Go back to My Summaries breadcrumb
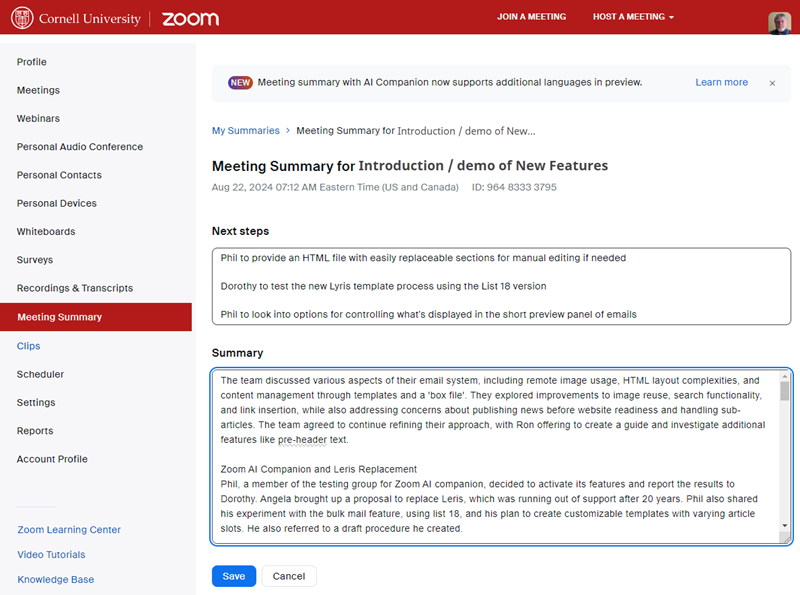Viewport: 800px width, 595px height. click(245, 131)
